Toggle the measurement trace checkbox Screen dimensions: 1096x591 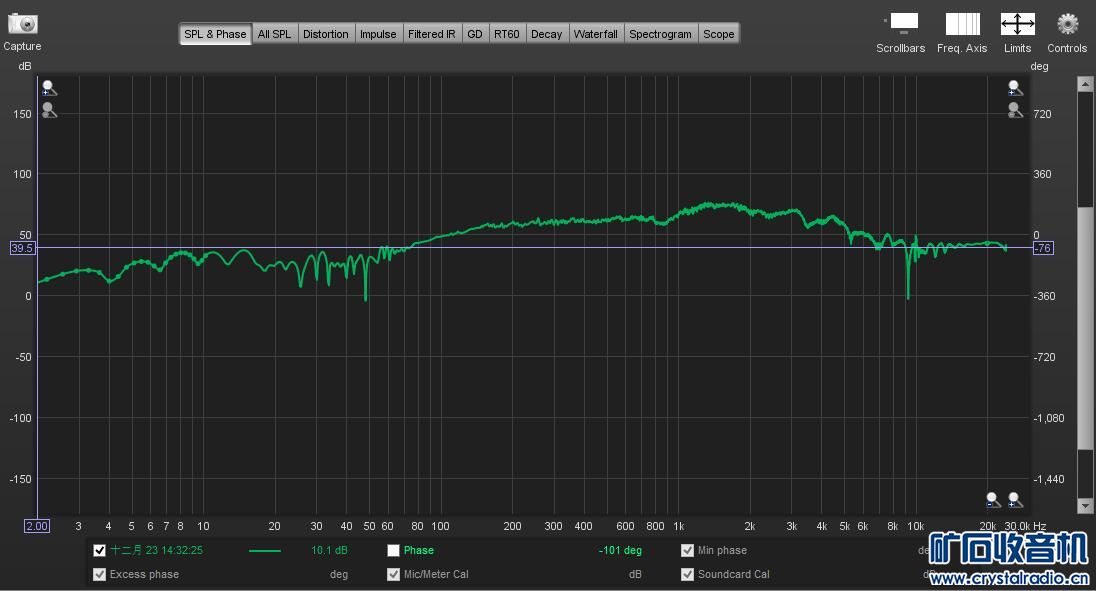(x=99, y=550)
